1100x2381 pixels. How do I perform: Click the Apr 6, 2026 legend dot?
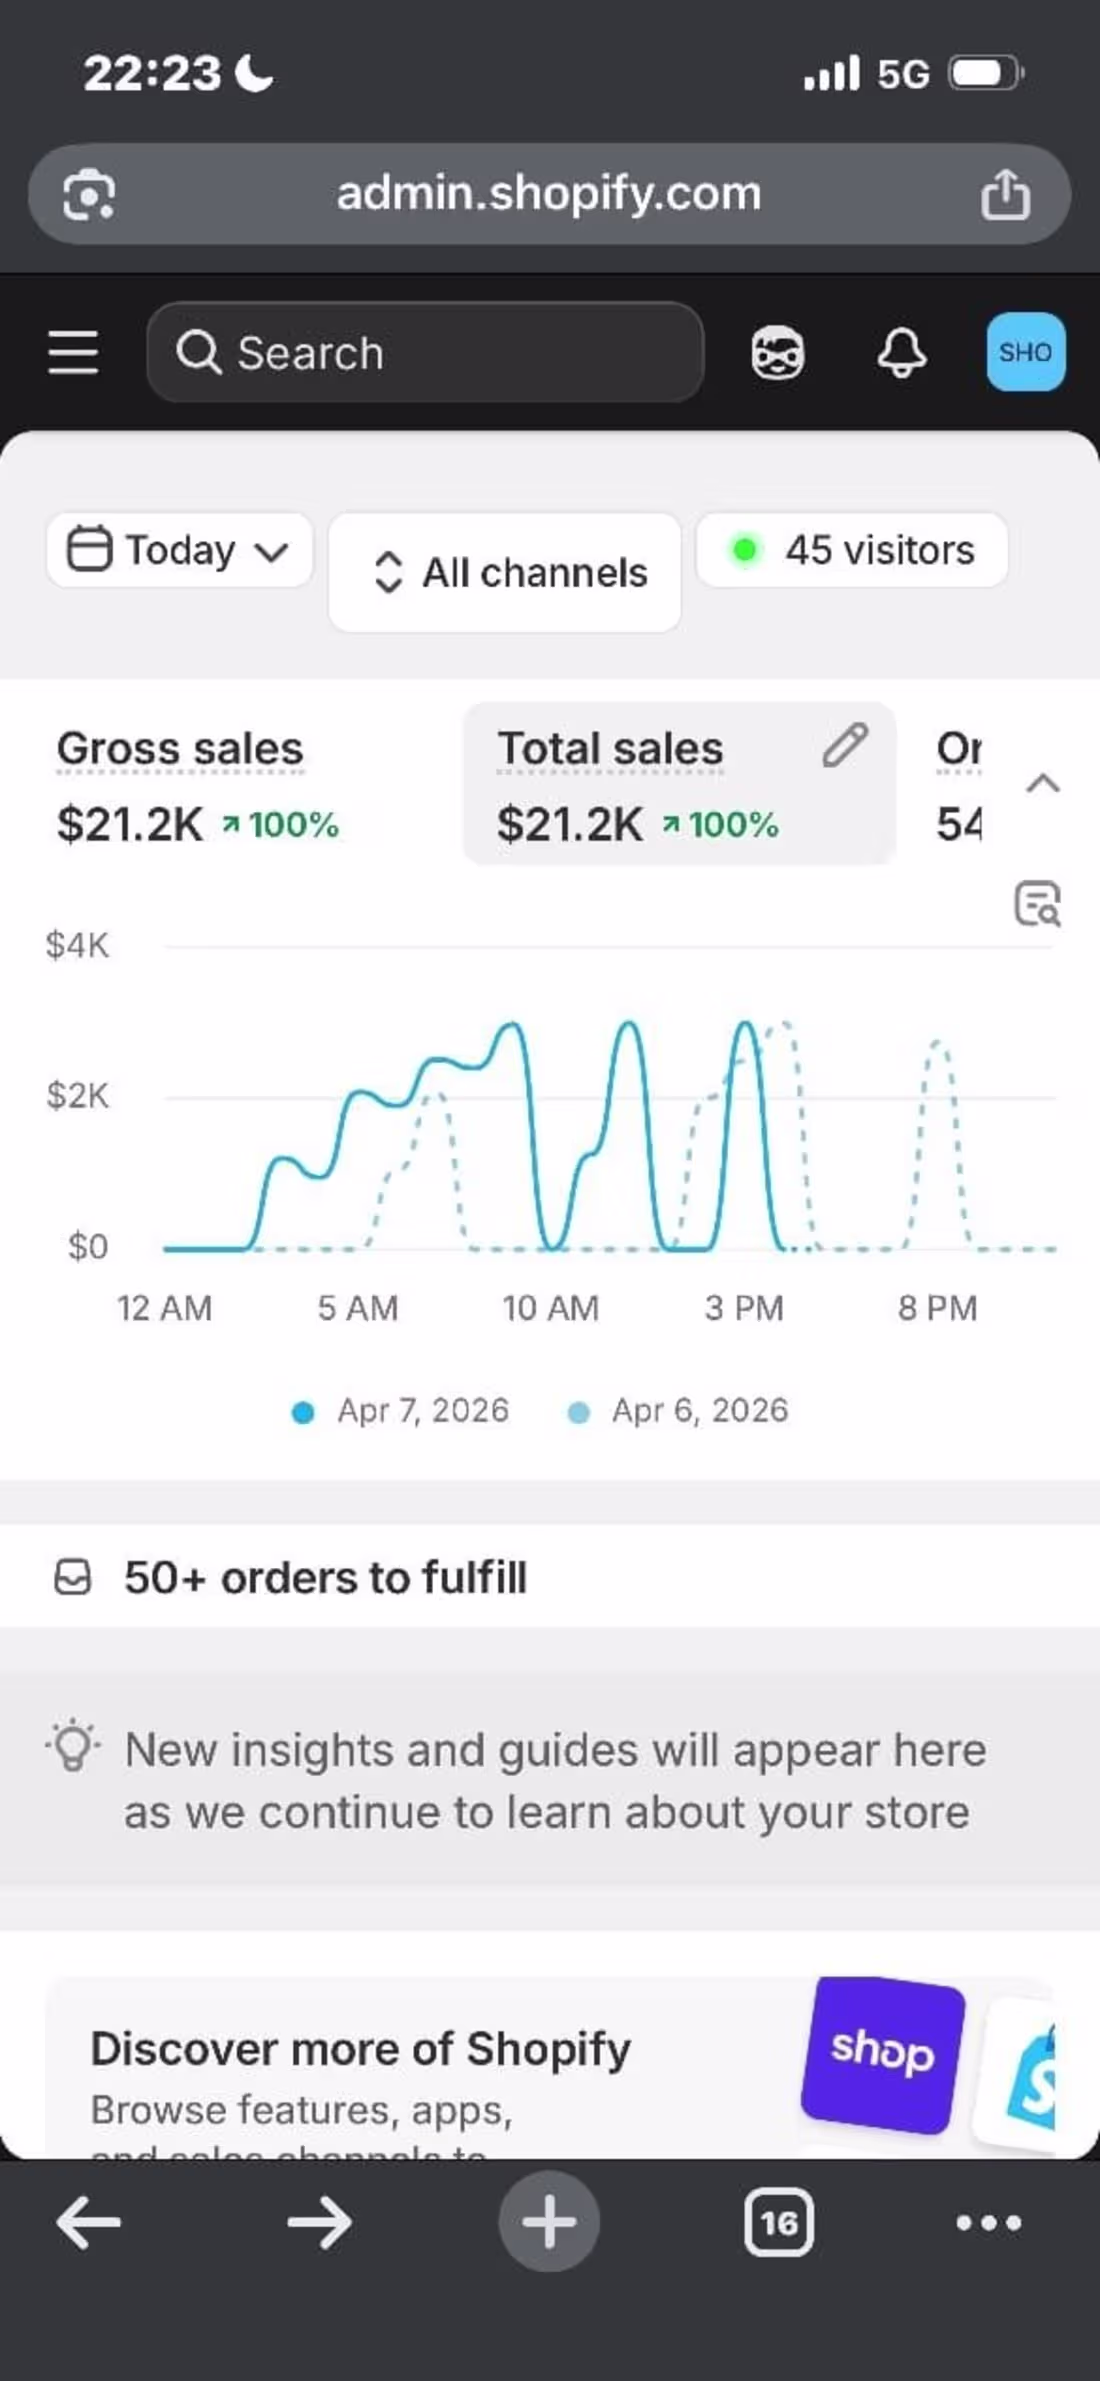[x=578, y=1413]
